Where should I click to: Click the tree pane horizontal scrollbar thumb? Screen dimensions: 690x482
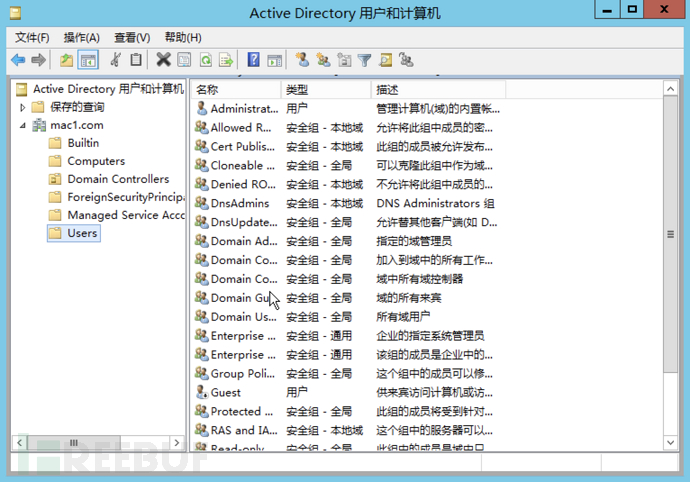coord(73,442)
